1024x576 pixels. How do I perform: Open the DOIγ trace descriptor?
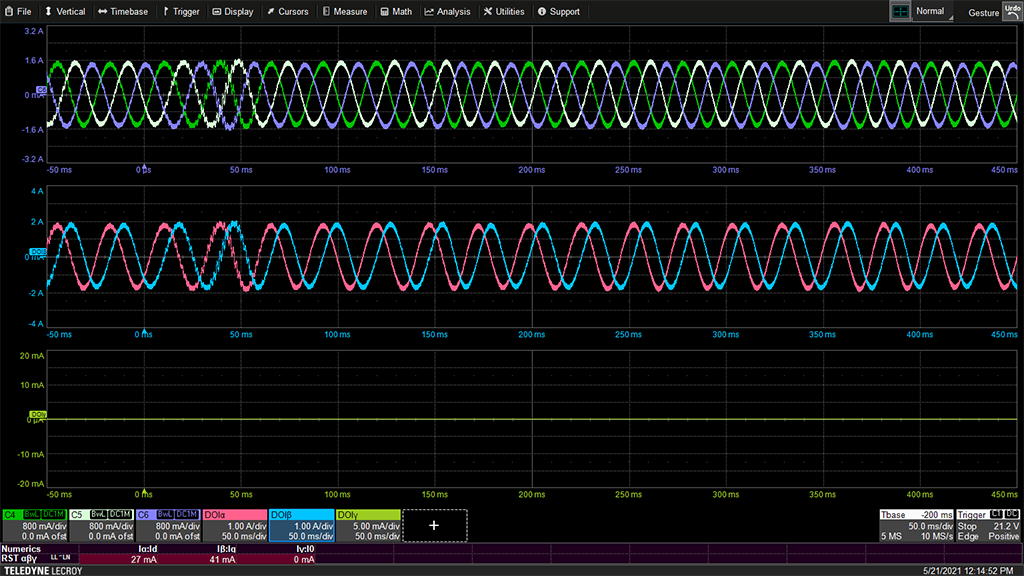(368, 525)
